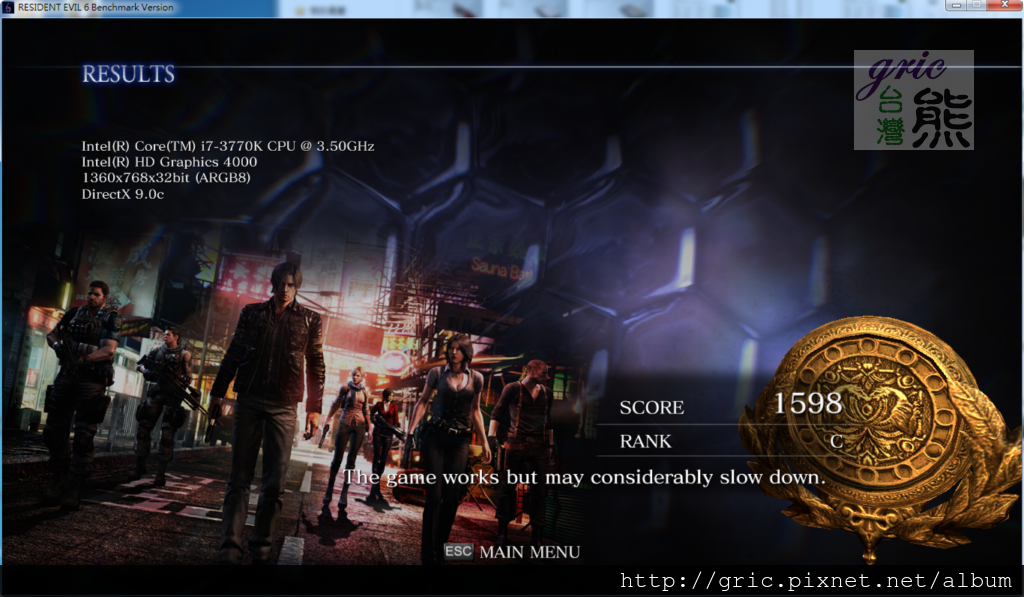Select the MAIN MENU option
The image size is (1024, 597).
pyautogui.click(x=529, y=553)
